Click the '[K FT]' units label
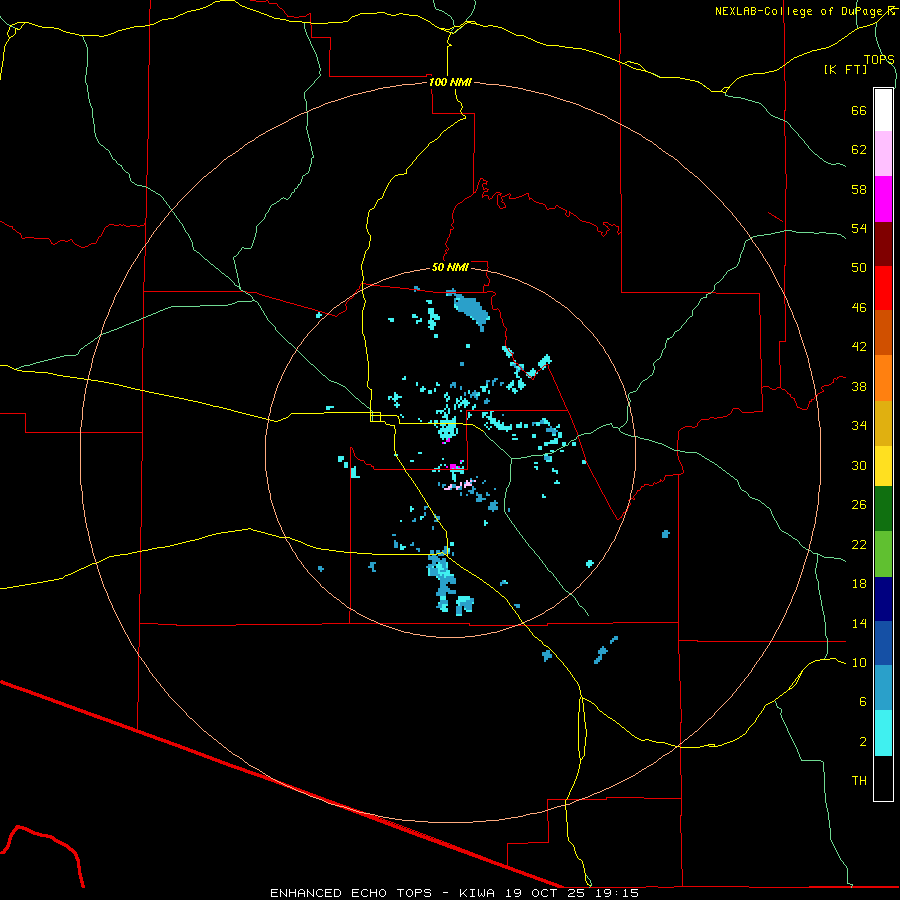 [x=845, y=69]
